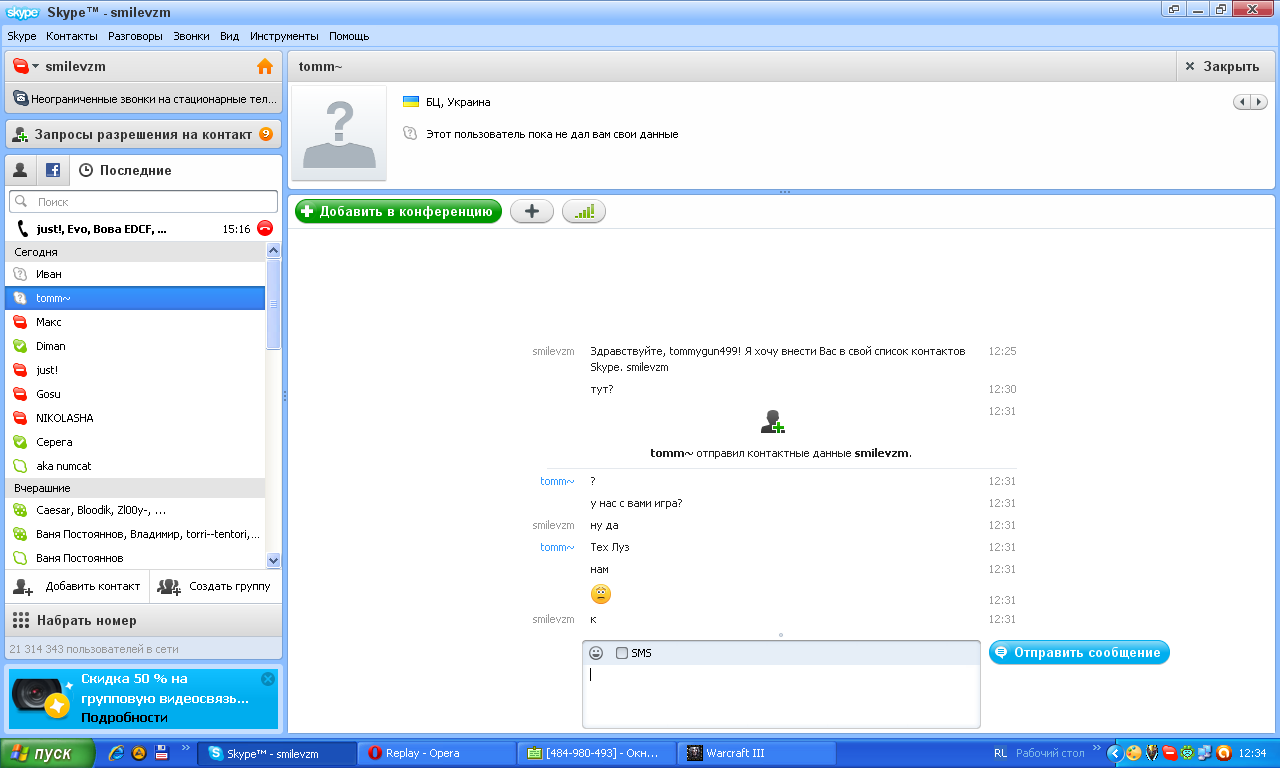End the call with the red hang-up icon

tap(265, 228)
